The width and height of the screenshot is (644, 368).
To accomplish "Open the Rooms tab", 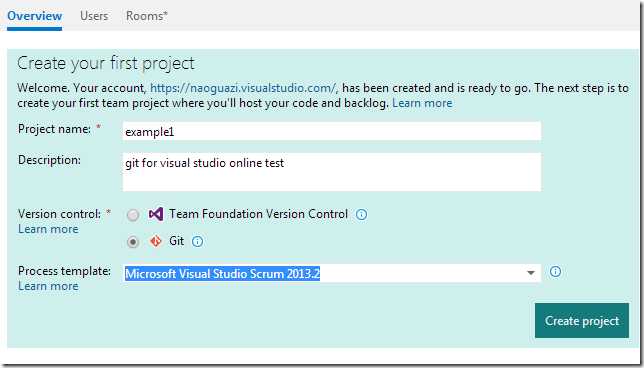I will tap(147, 16).
